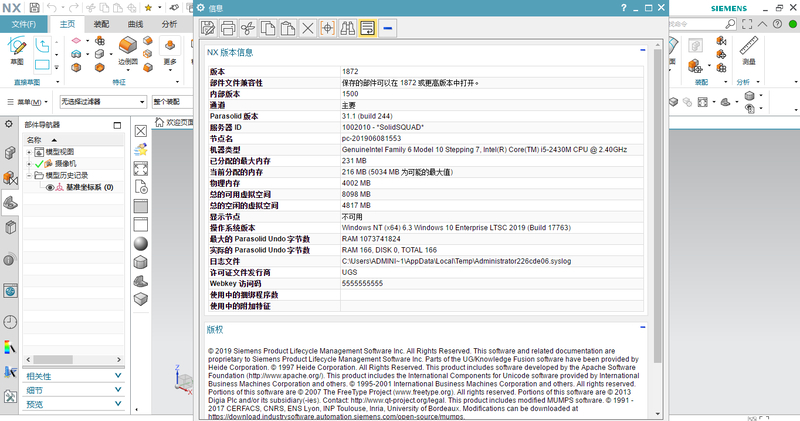Toggle the eye visibility of 基准坐标系
The image size is (800, 421).
(x=51, y=187)
